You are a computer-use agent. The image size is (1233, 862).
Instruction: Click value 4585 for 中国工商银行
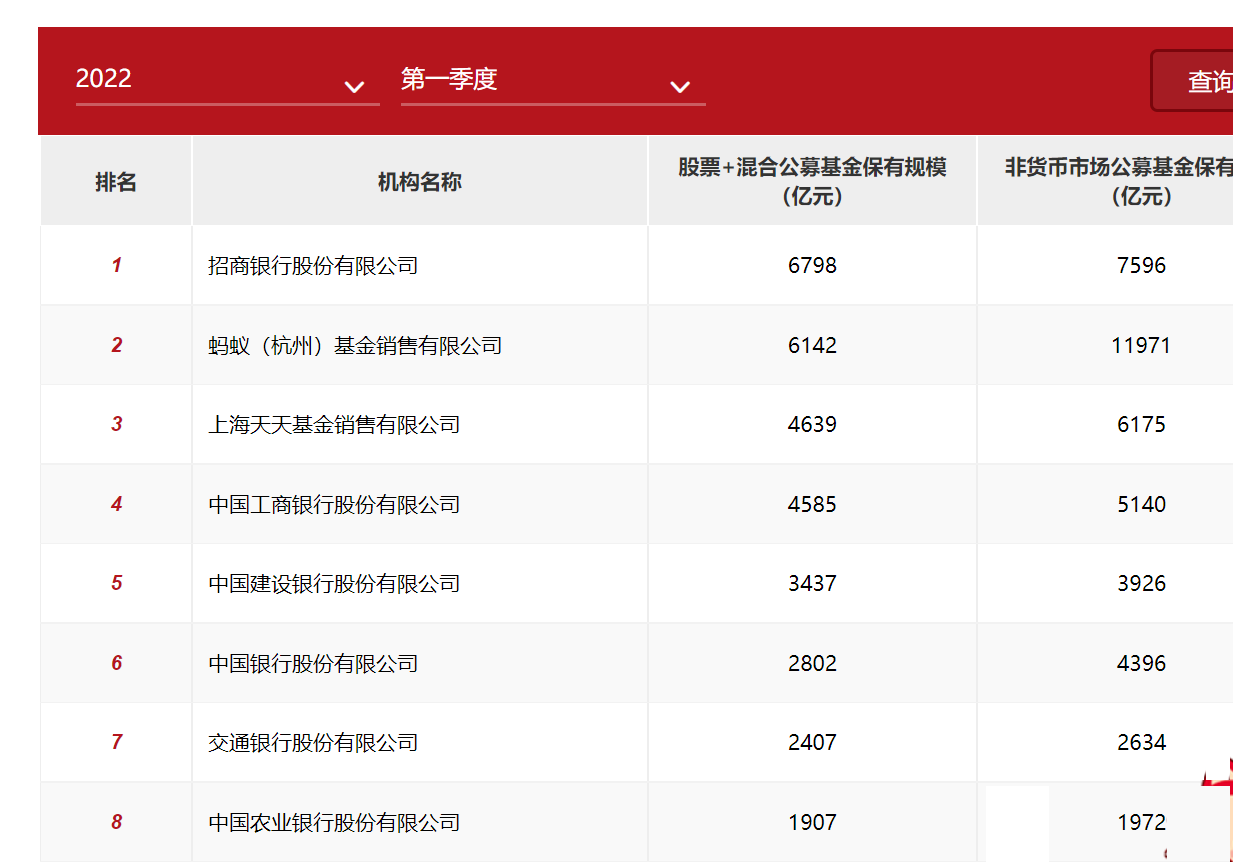click(812, 505)
